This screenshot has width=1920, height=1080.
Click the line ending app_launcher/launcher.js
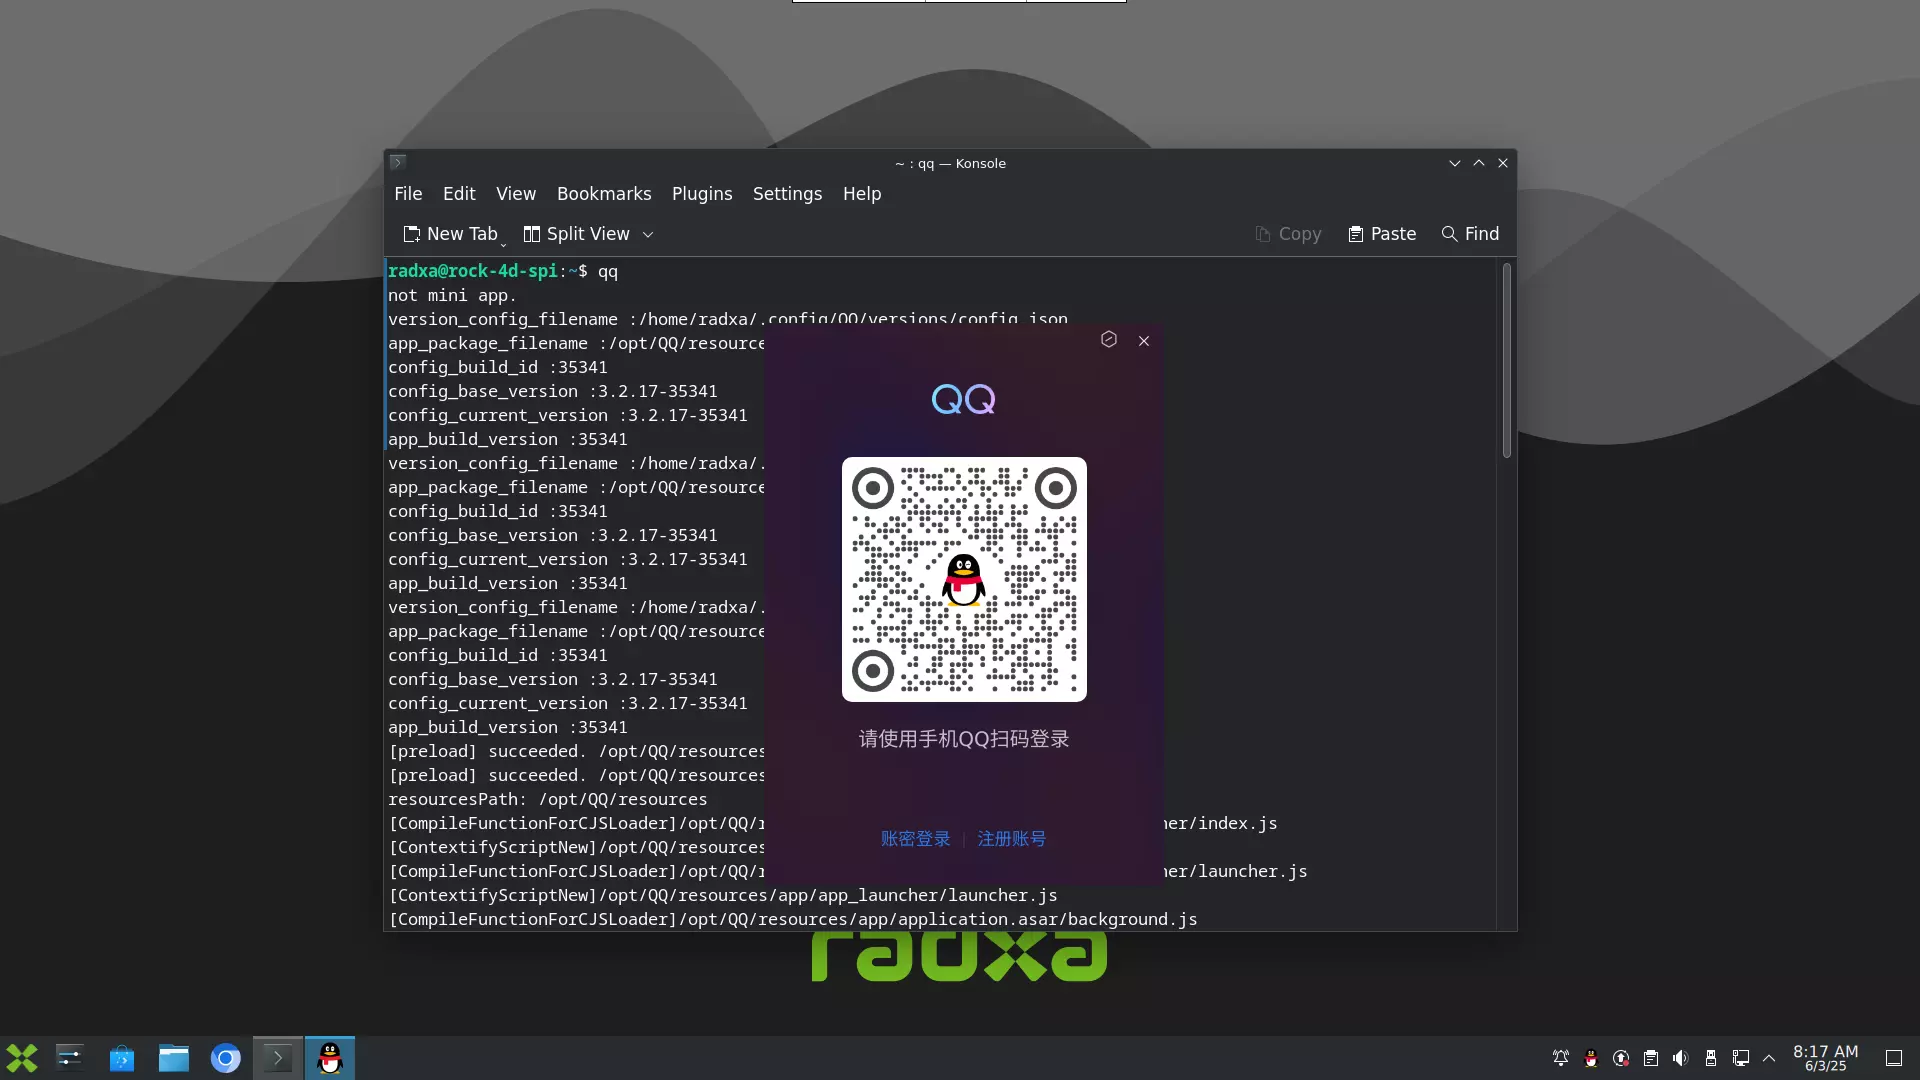(723, 895)
